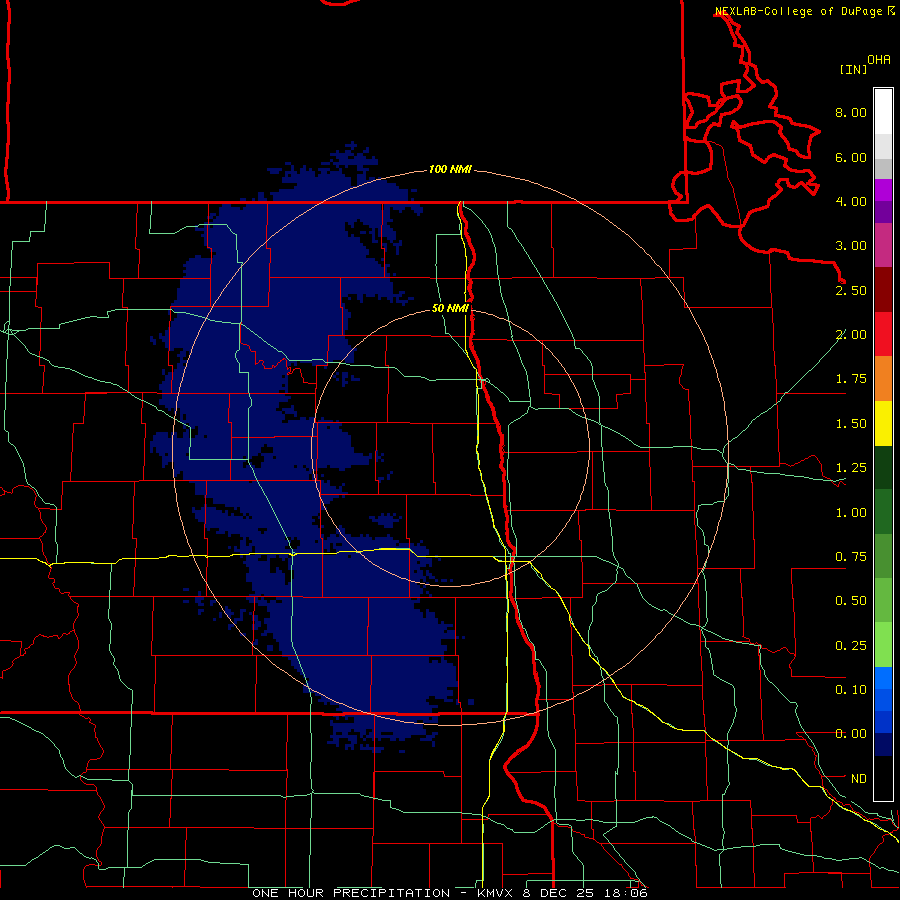The image size is (900, 900).
Task: Click the 3.00 legend value
Action: click(x=851, y=246)
